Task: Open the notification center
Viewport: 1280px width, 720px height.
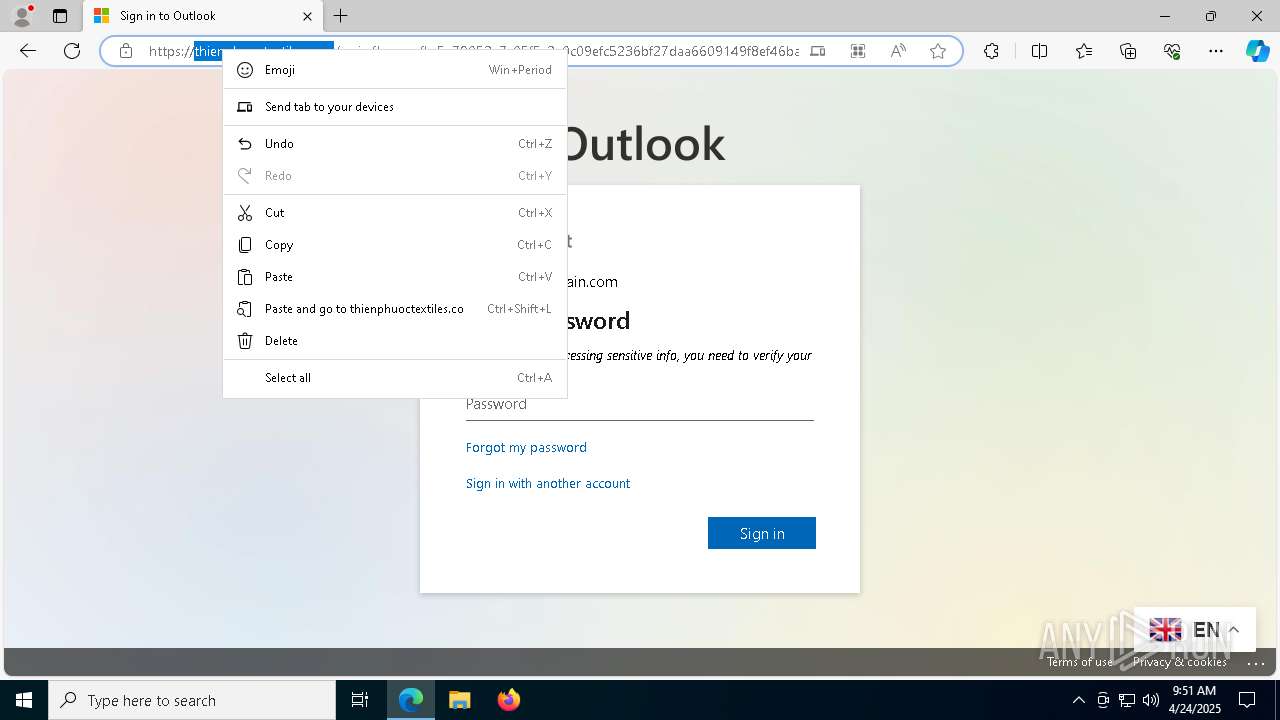Action: (x=1247, y=700)
